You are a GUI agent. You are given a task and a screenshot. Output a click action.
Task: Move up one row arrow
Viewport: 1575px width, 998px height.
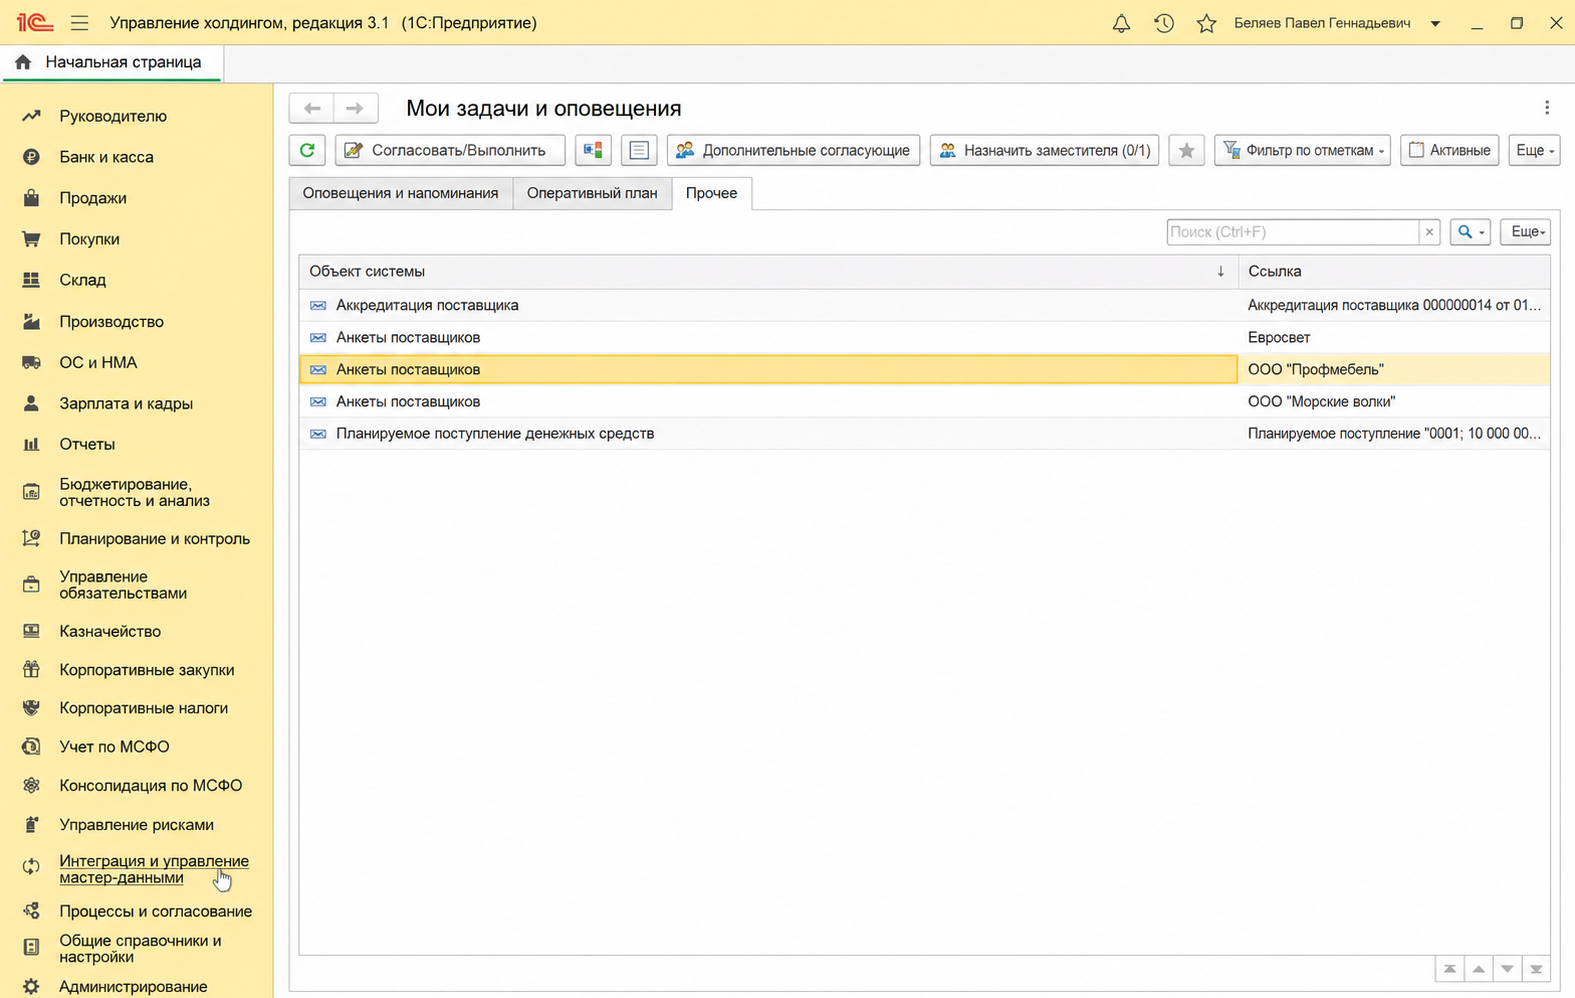click(1478, 969)
